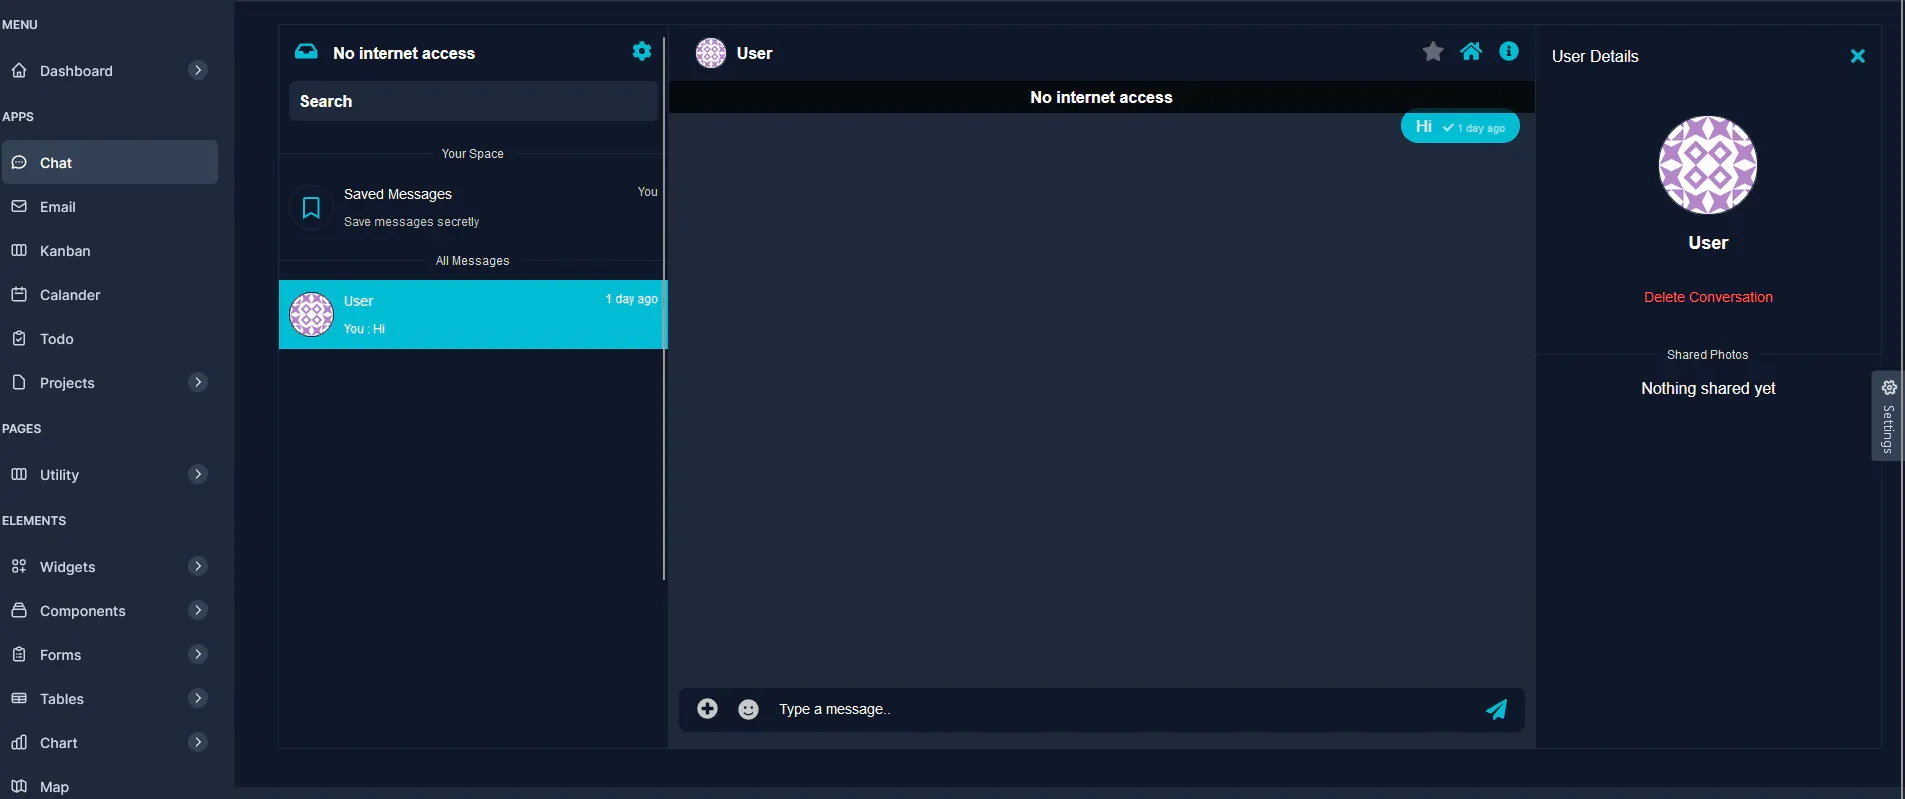
Task: Click the User Details heading
Action: 1595,56
